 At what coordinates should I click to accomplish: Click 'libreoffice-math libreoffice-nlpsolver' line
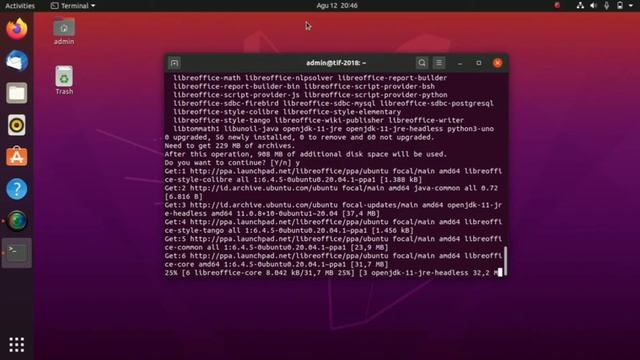[310, 78]
